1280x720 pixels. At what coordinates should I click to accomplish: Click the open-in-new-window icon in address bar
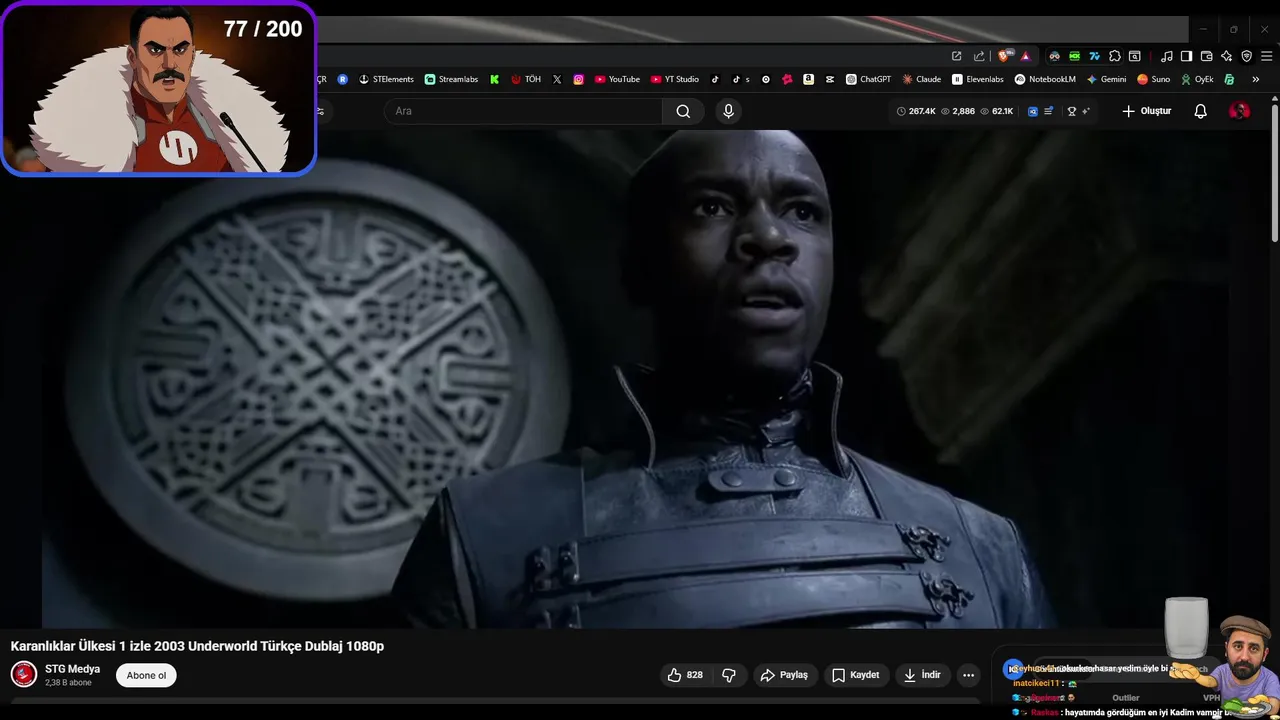956,56
